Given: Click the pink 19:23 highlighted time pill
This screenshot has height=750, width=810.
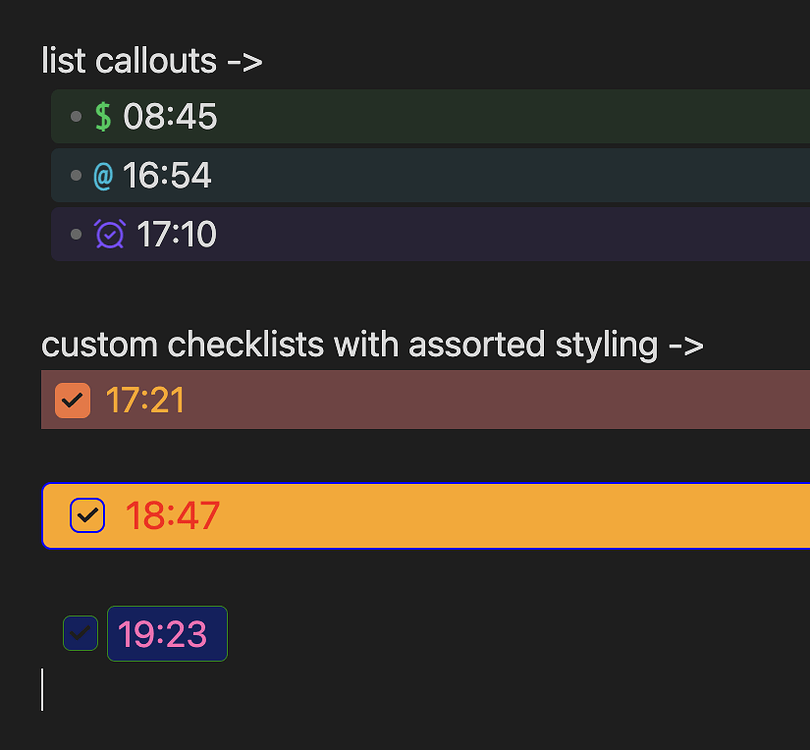Looking at the screenshot, I should click(166, 633).
